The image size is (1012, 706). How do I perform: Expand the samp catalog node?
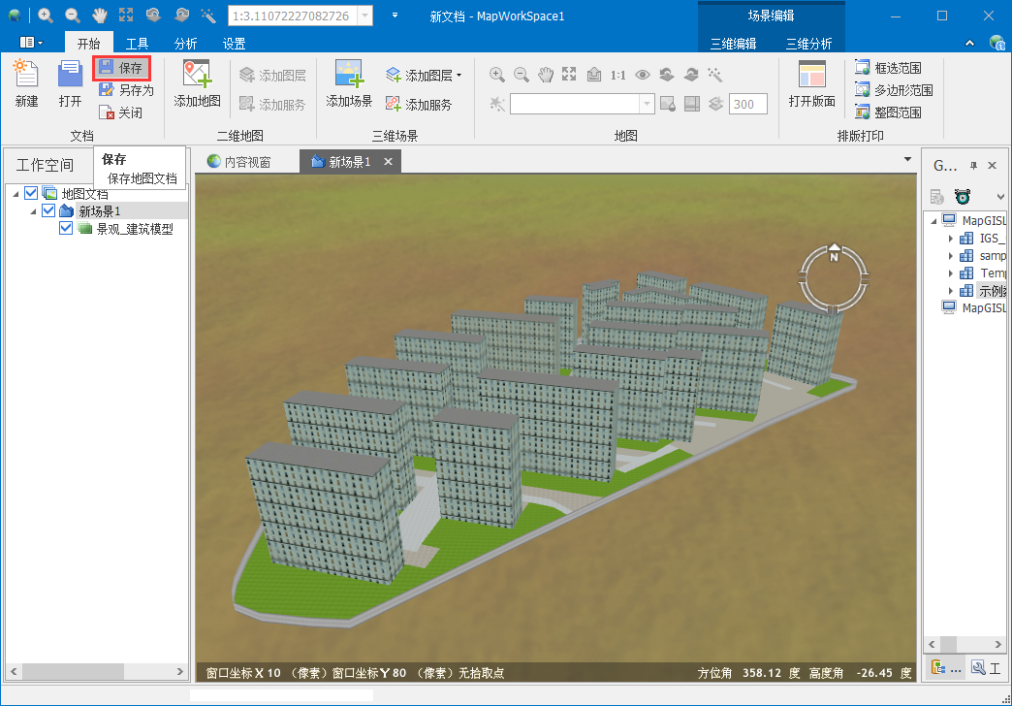click(950, 256)
